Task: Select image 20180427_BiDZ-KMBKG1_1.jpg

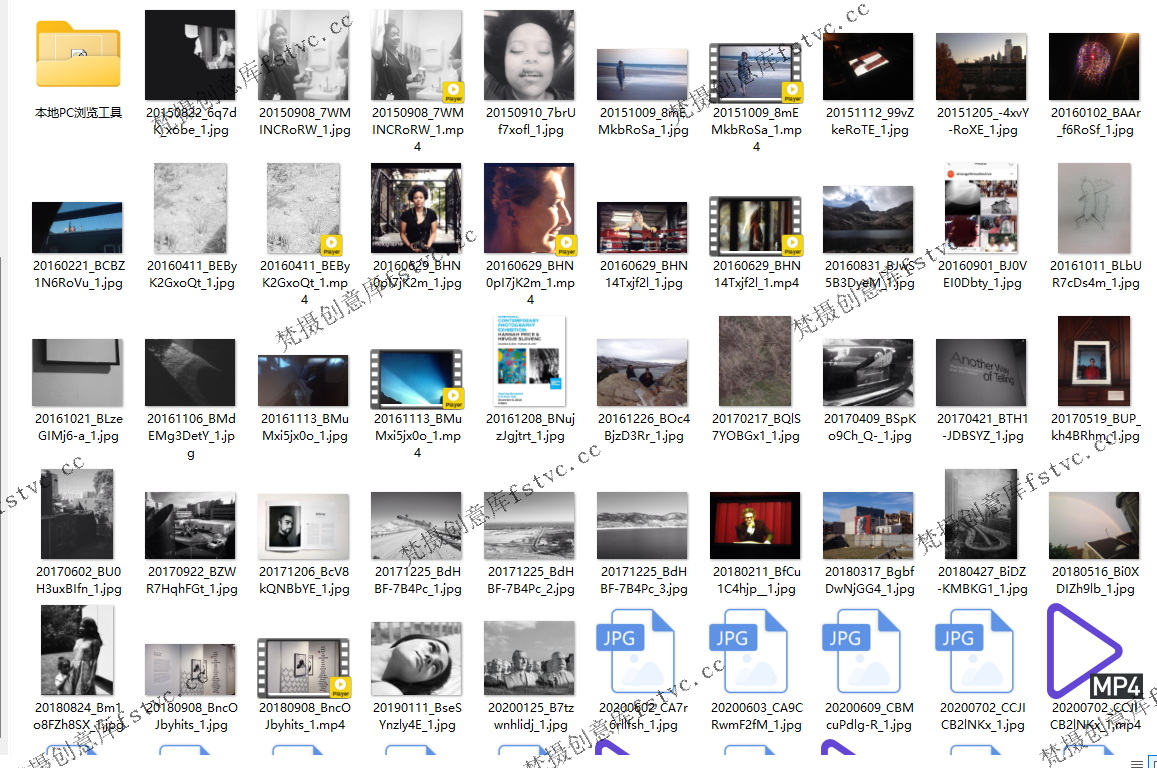Action: coord(981,513)
